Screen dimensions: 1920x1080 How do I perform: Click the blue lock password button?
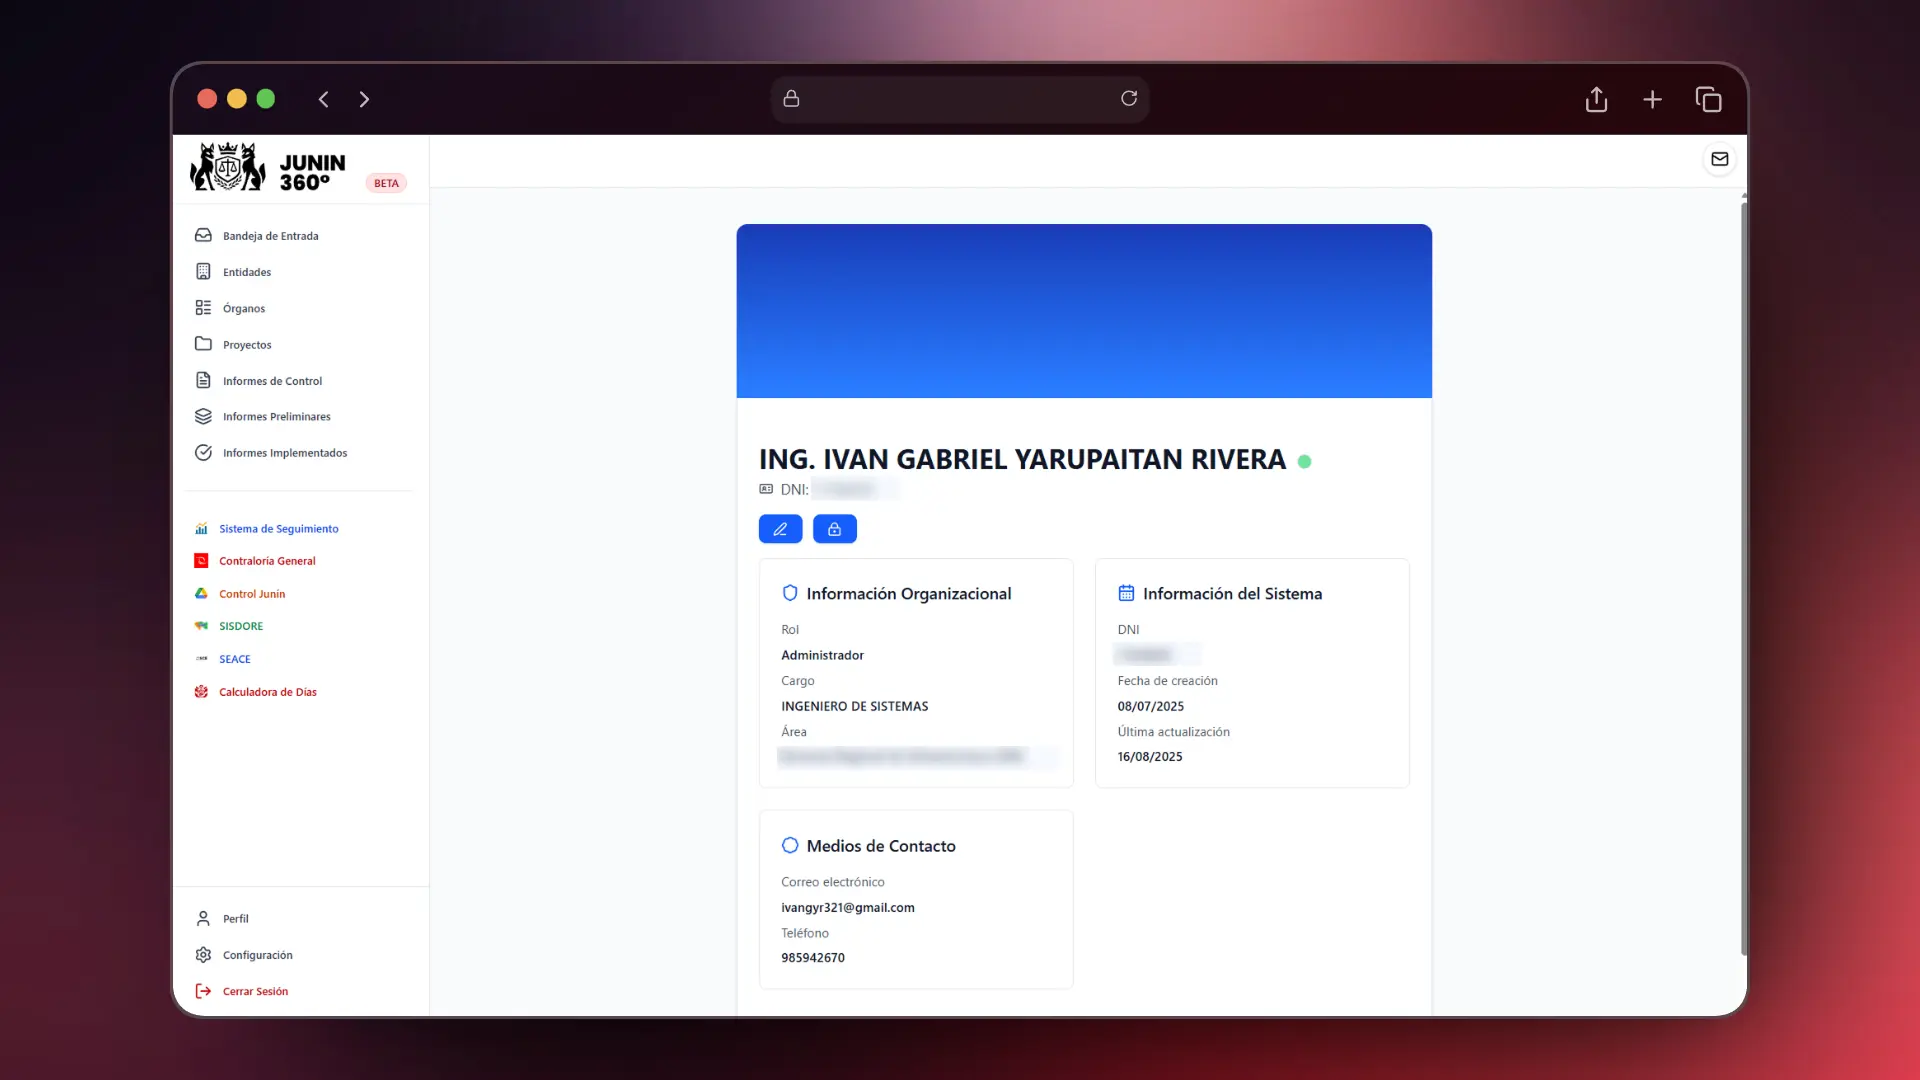834,529
